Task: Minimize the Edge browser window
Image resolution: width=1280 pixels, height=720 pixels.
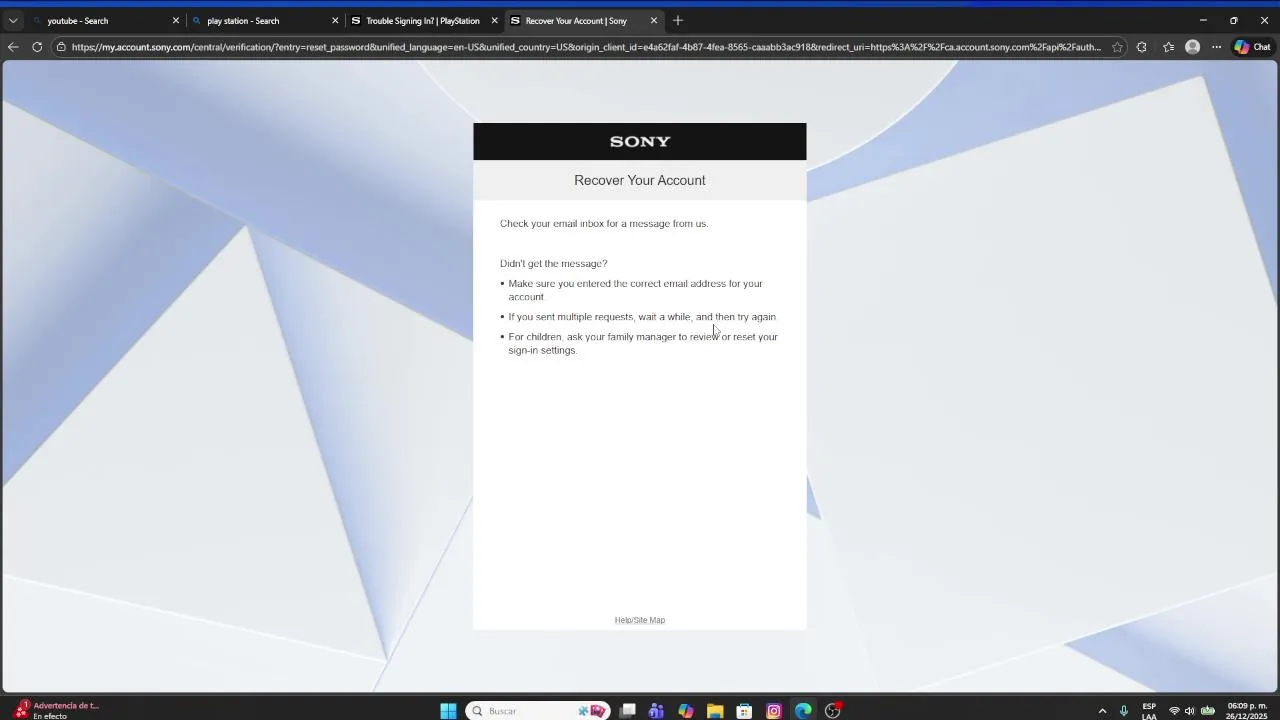Action: pos(1203,20)
